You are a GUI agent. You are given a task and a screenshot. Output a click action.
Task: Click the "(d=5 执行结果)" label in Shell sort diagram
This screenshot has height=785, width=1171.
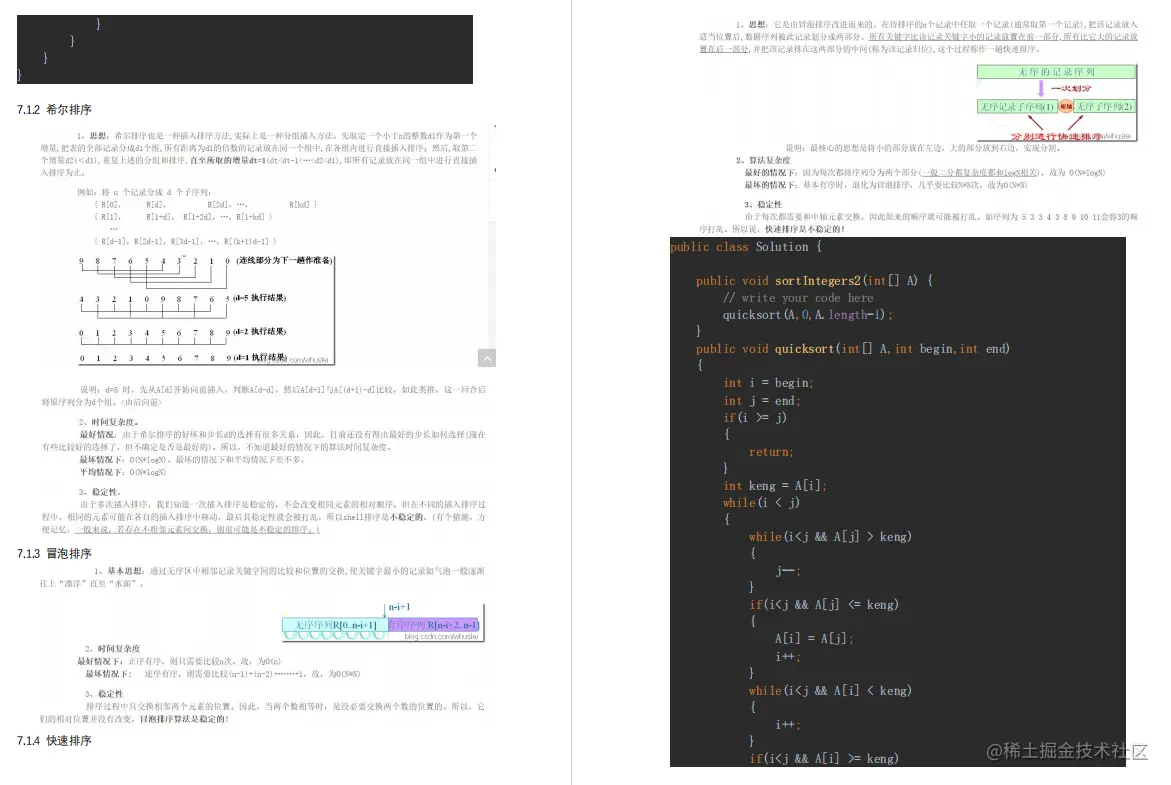[259, 297]
